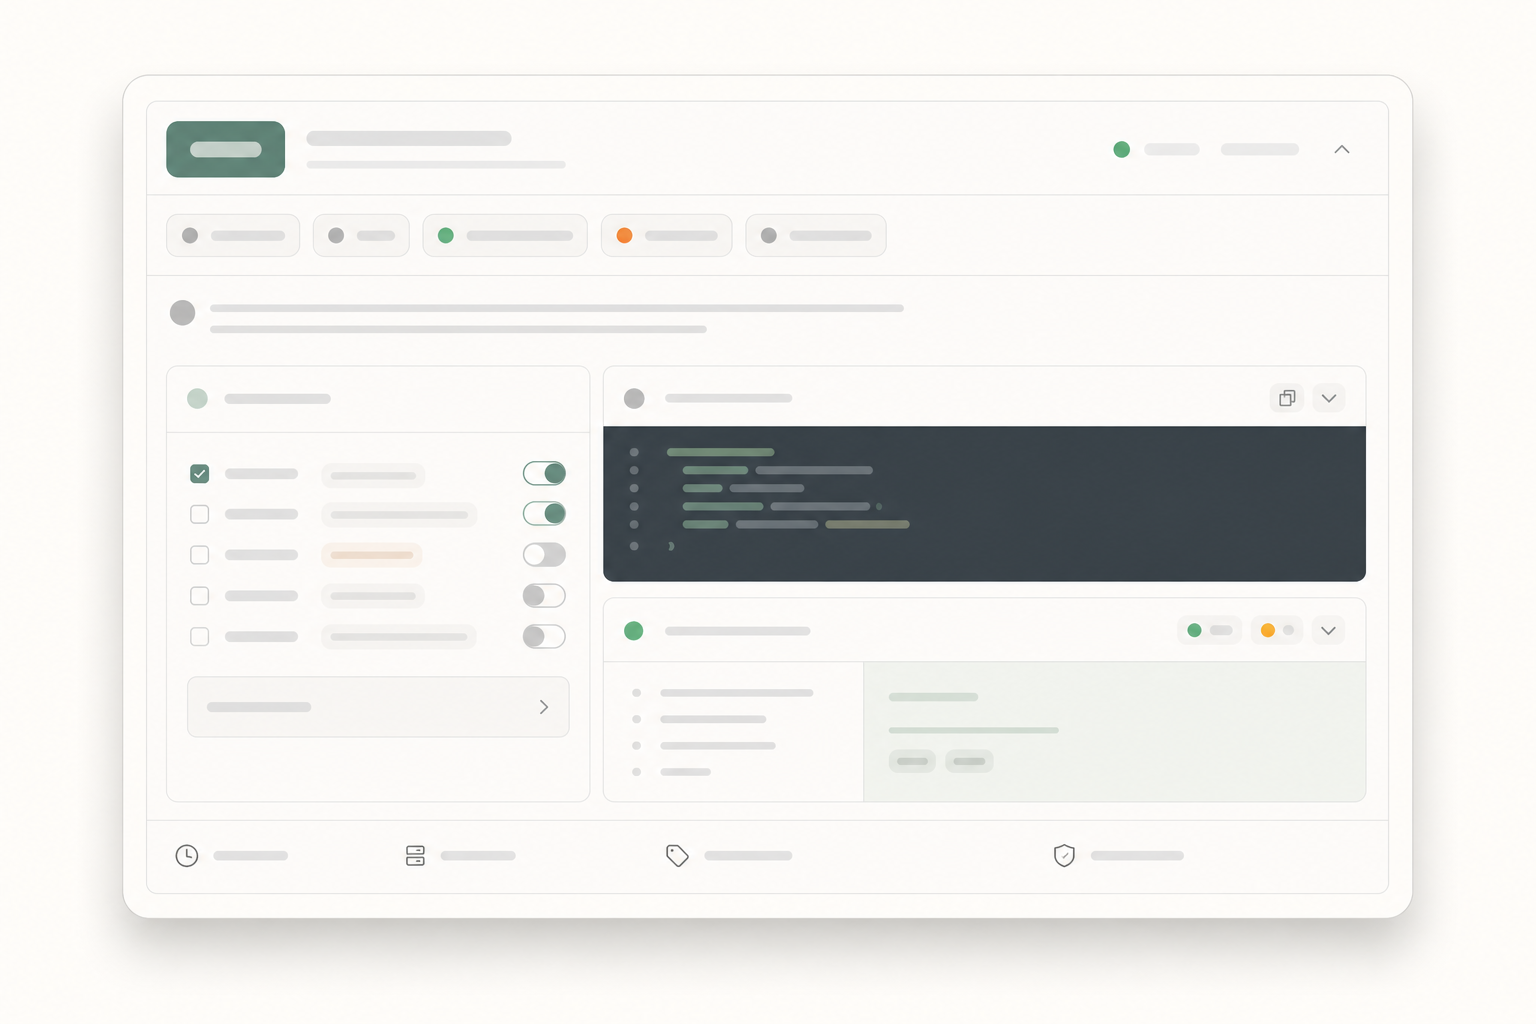Screen dimensions: 1536x1024
Task: Click the tag icon in the footer
Action: (677, 856)
